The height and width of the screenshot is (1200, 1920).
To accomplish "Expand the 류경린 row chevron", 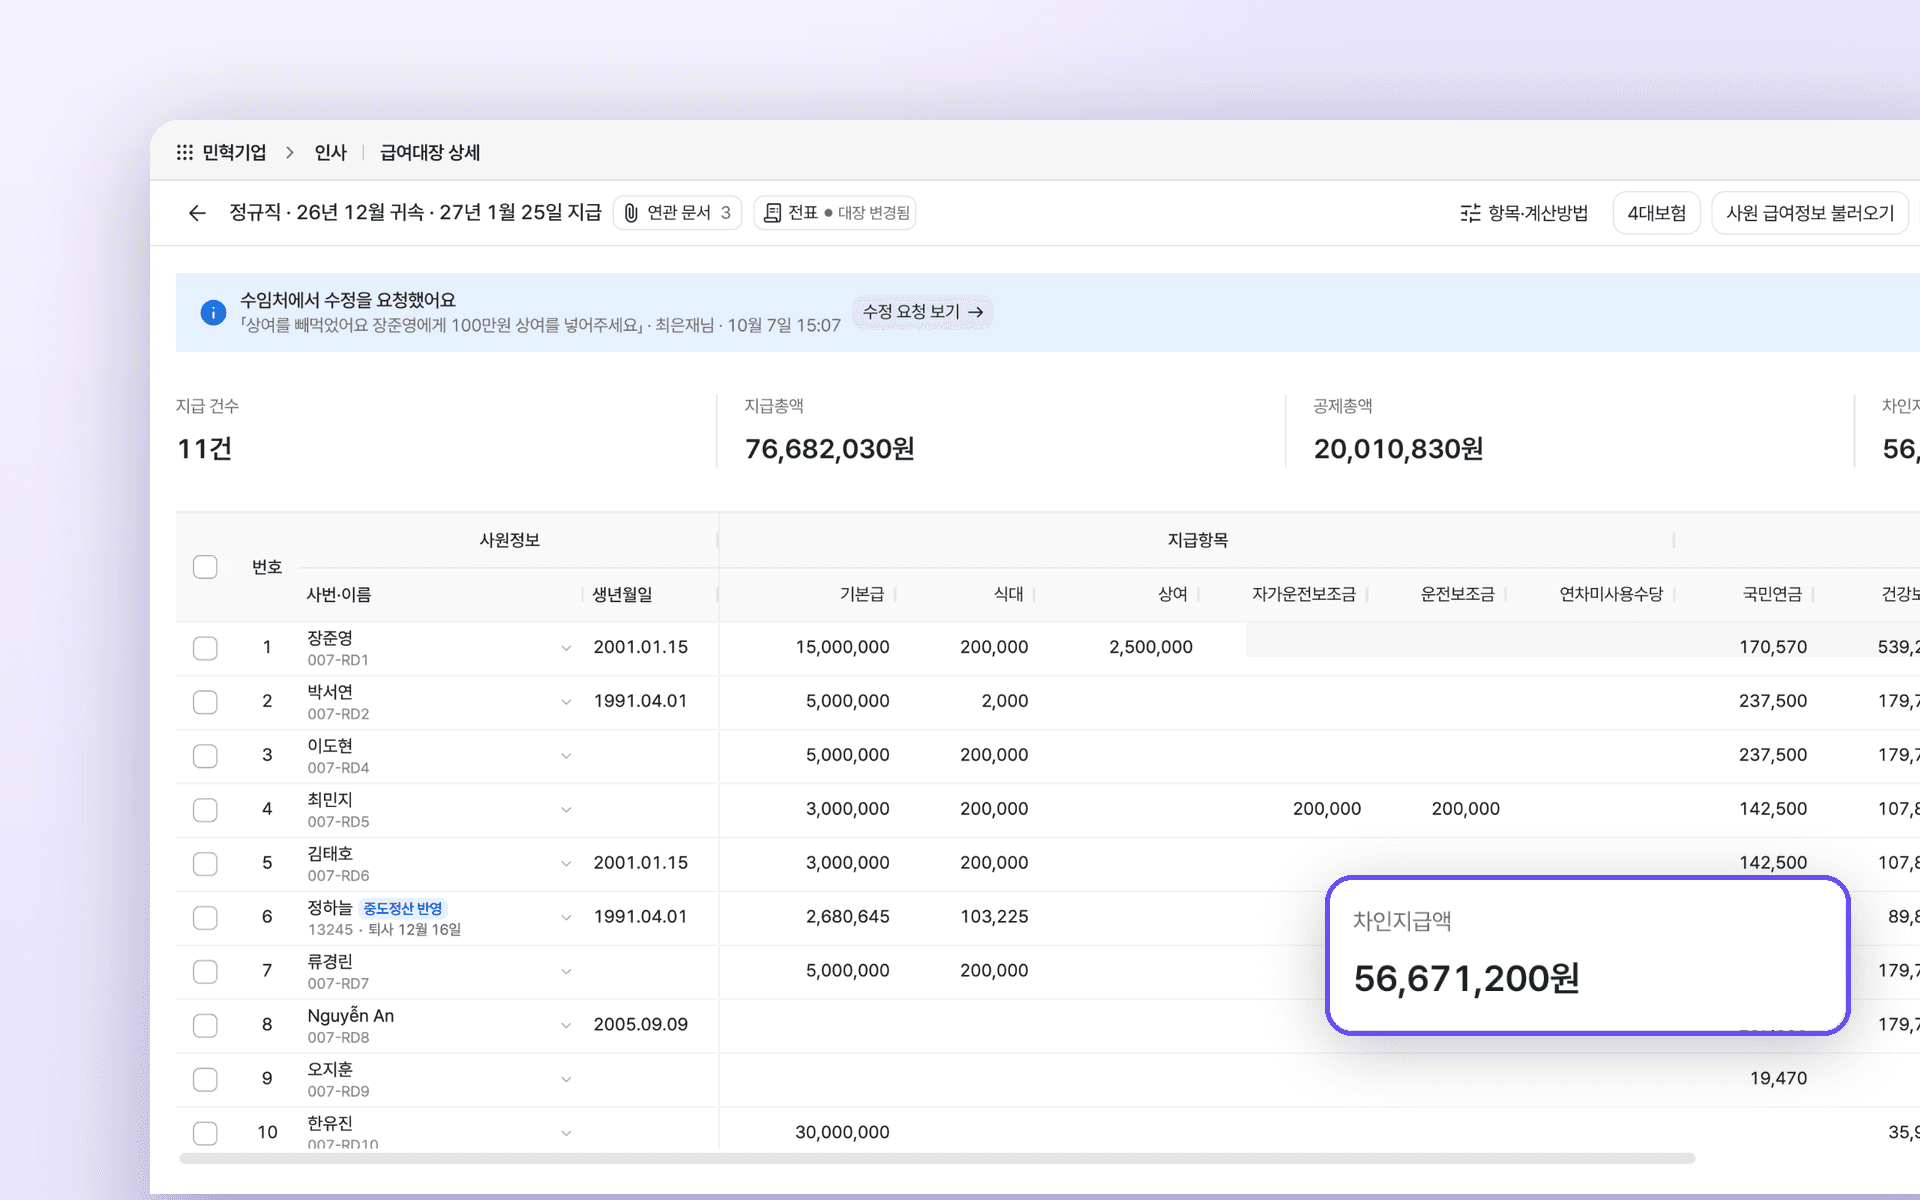I will pyautogui.click(x=566, y=972).
